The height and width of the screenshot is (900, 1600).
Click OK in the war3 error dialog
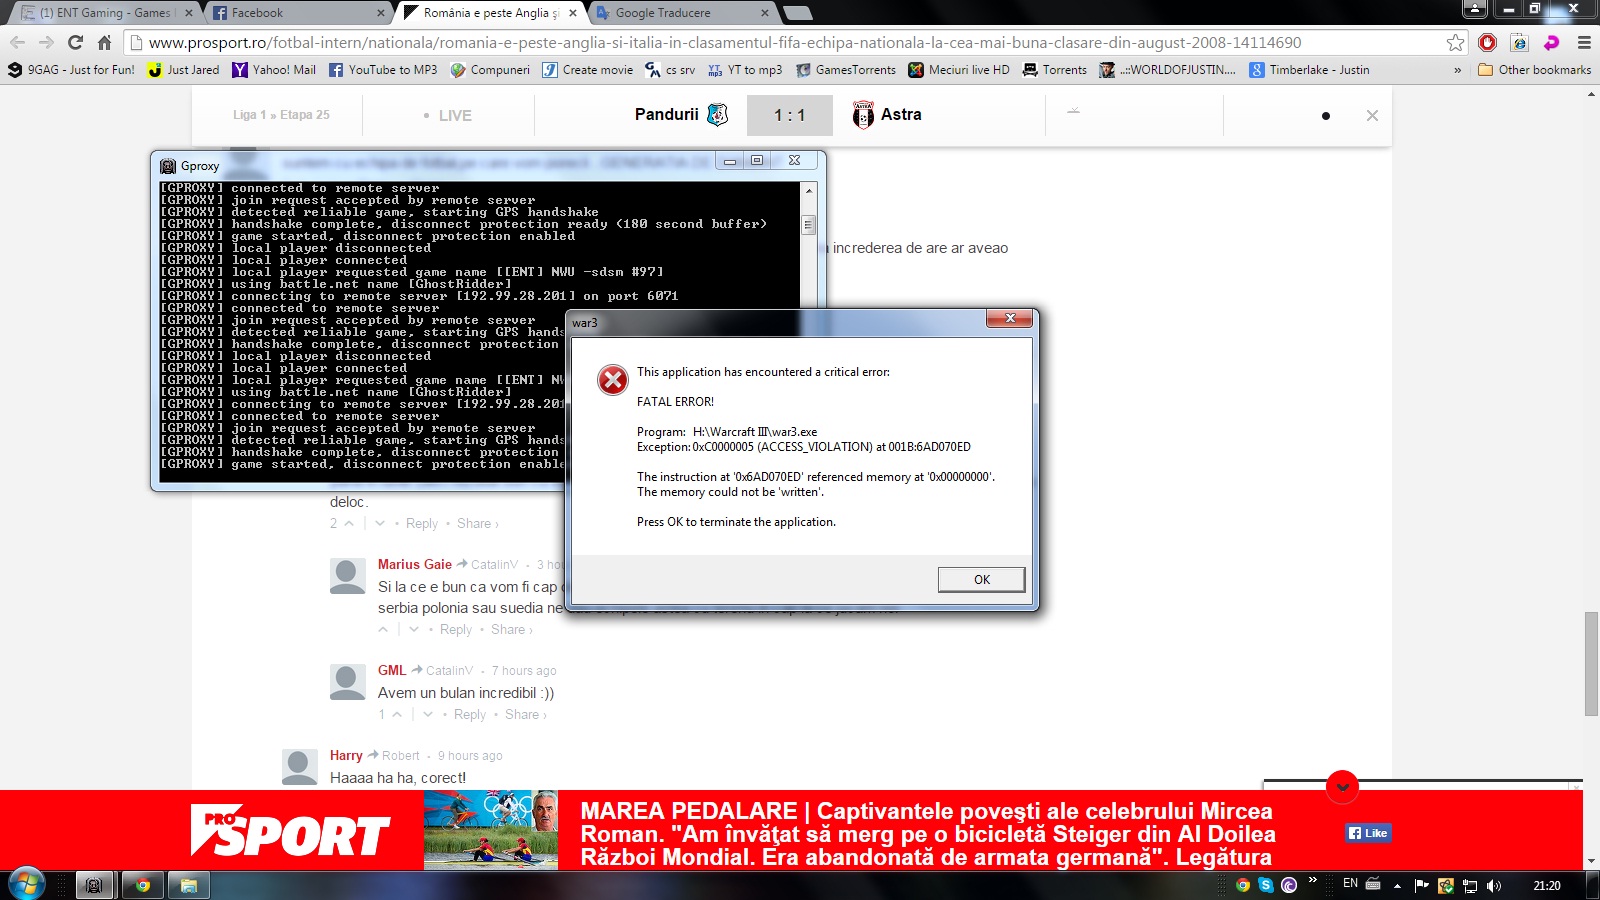coord(981,579)
